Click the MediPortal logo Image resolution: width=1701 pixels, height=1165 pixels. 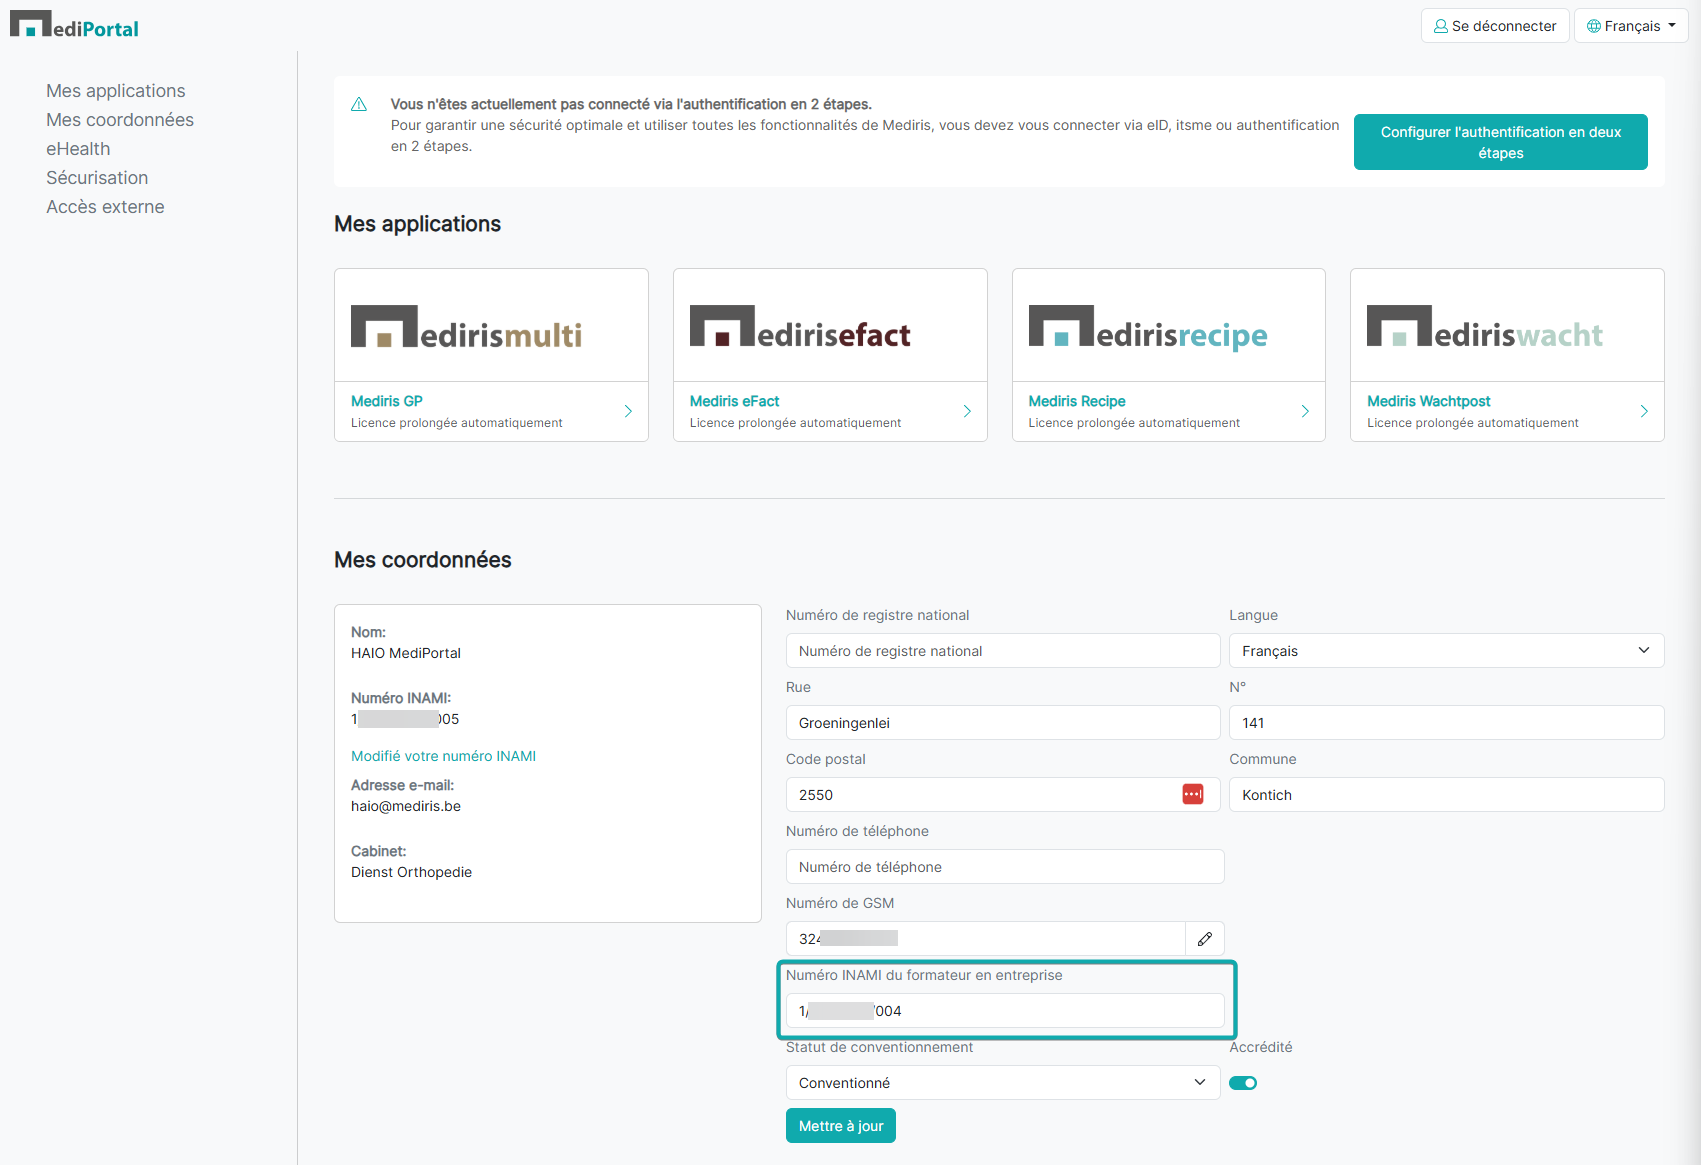pyautogui.click(x=74, y=25)
